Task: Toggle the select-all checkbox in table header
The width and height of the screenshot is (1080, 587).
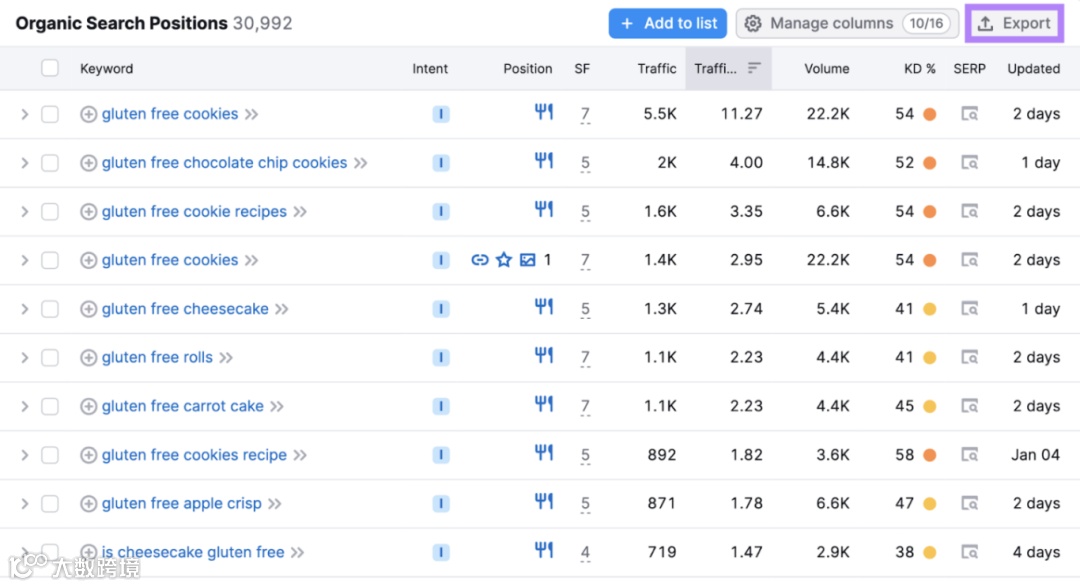Action: [50, 68]
